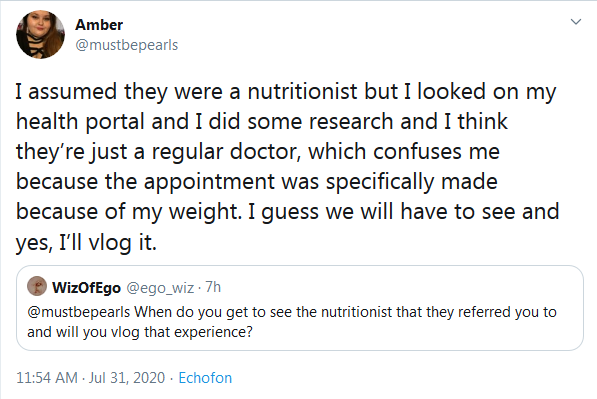597x399 pixels.
Task: Click the WizOfEgo small avatar
Action: (x=37, y=286)
